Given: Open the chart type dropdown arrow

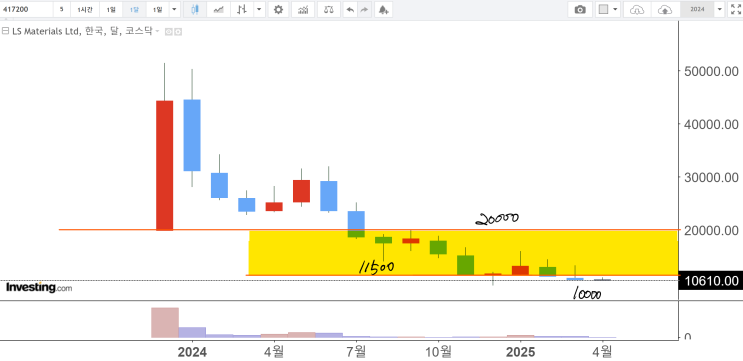Looking at the screenshot, I should click(259, 9).
